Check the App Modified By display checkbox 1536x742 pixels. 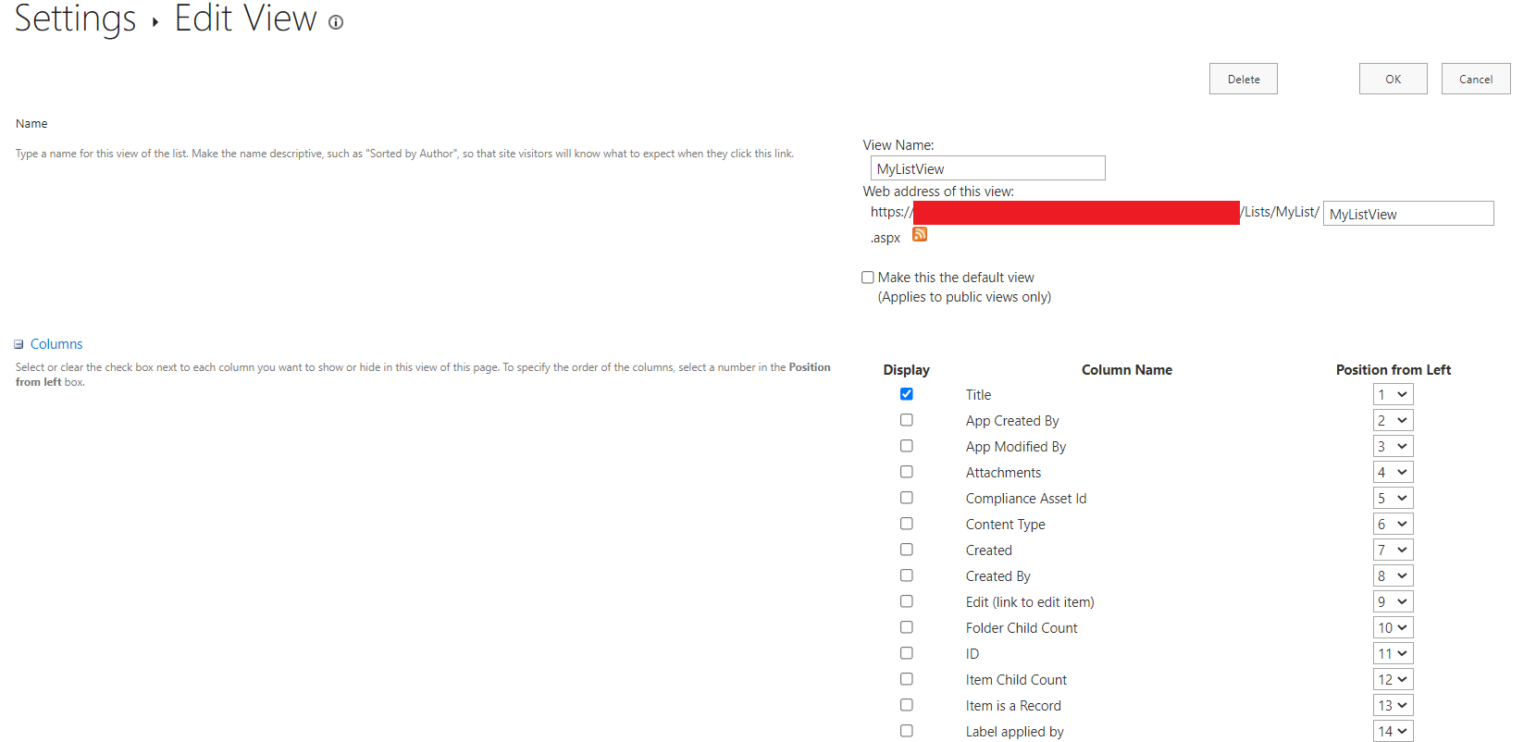click(x=907, y=446)
